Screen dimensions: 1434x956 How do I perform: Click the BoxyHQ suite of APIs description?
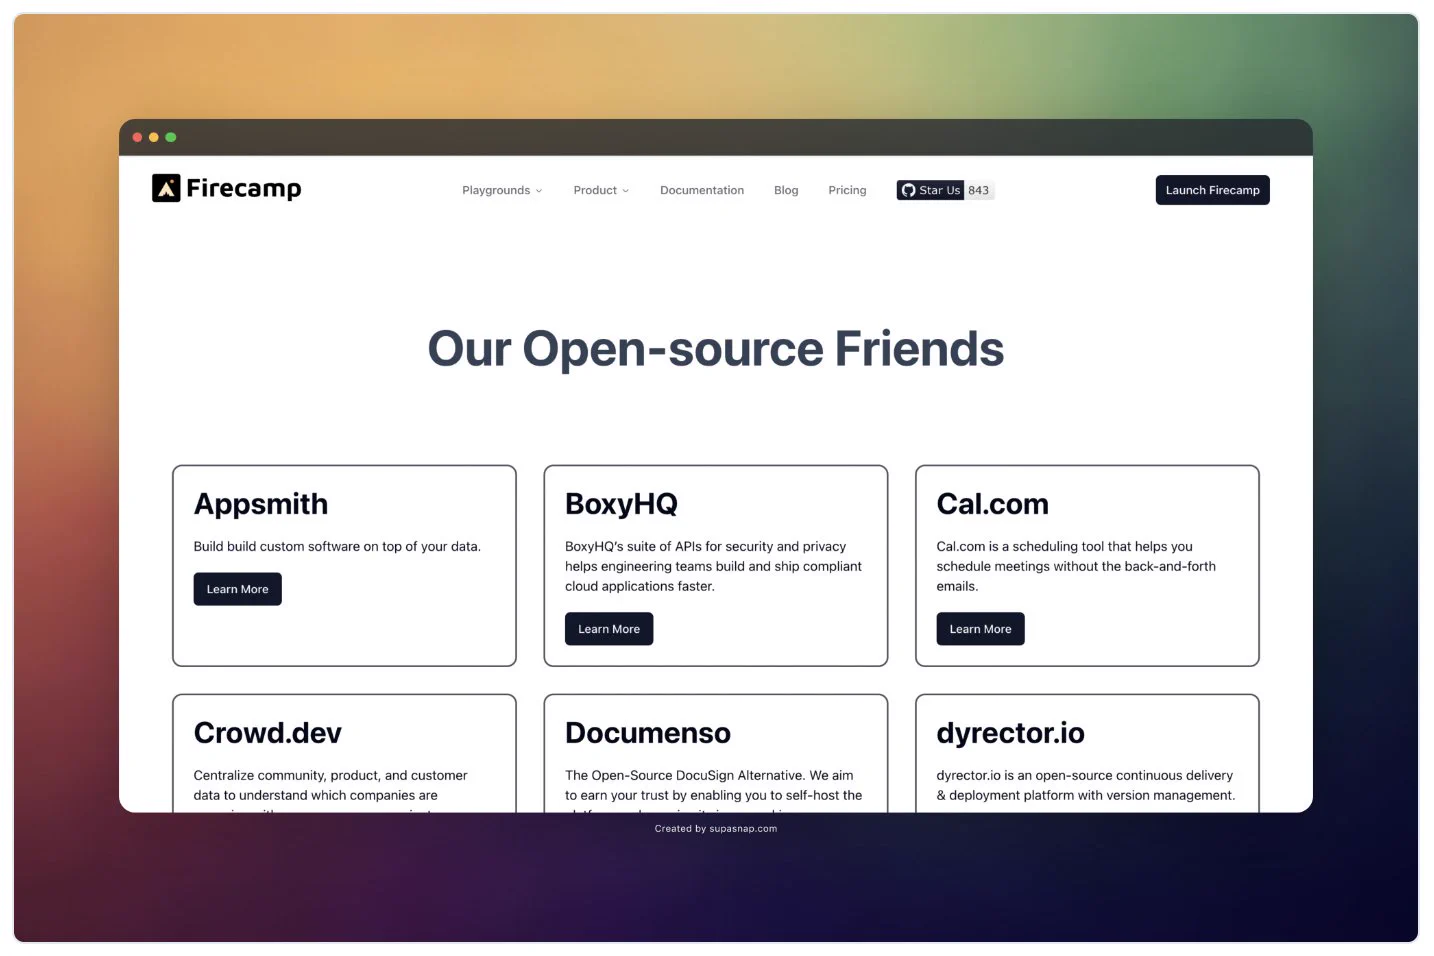[713, 566]
